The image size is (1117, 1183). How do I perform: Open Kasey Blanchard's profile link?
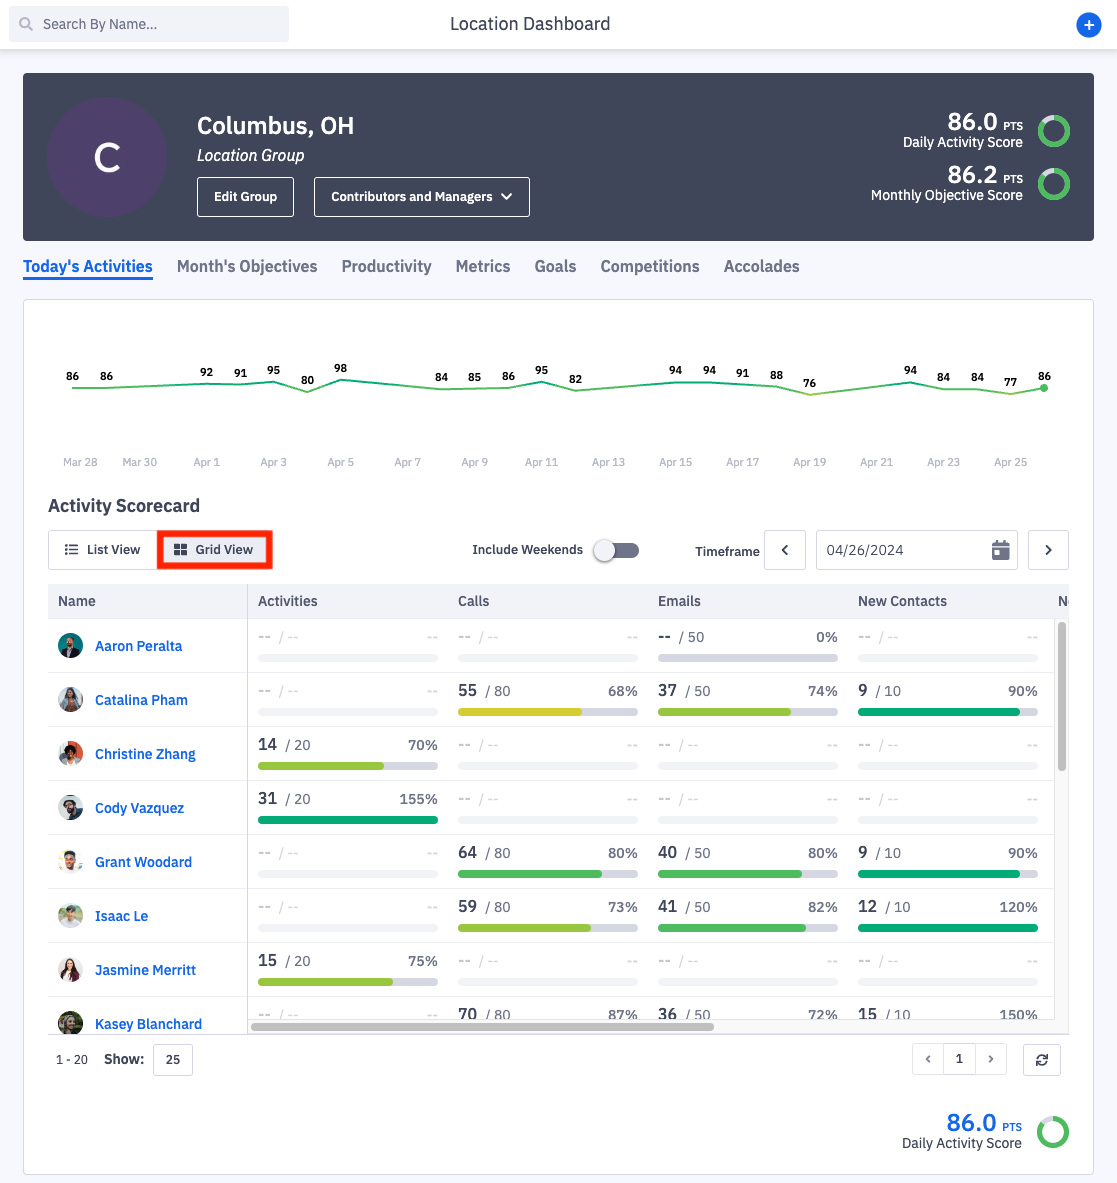click(149, 1024)
